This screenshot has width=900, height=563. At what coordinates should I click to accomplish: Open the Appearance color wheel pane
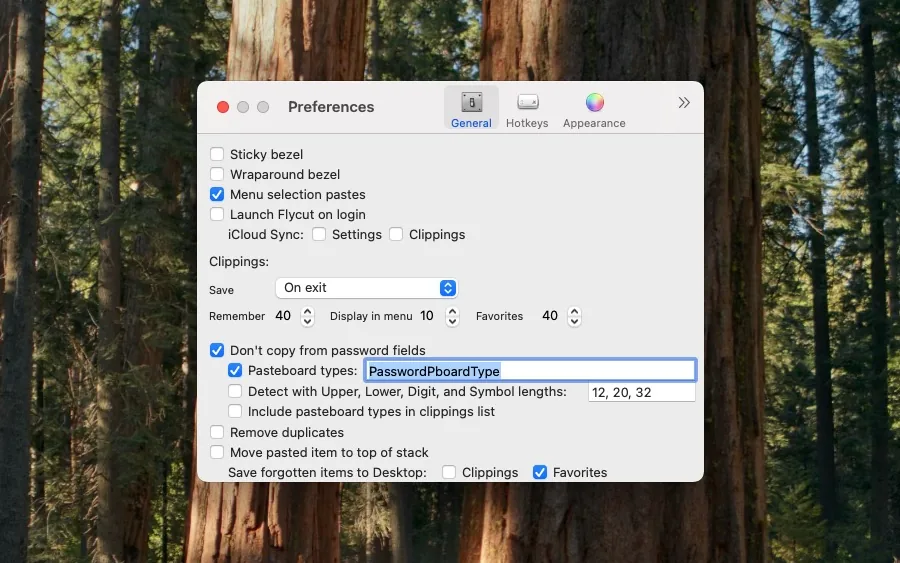click(594, 108)
